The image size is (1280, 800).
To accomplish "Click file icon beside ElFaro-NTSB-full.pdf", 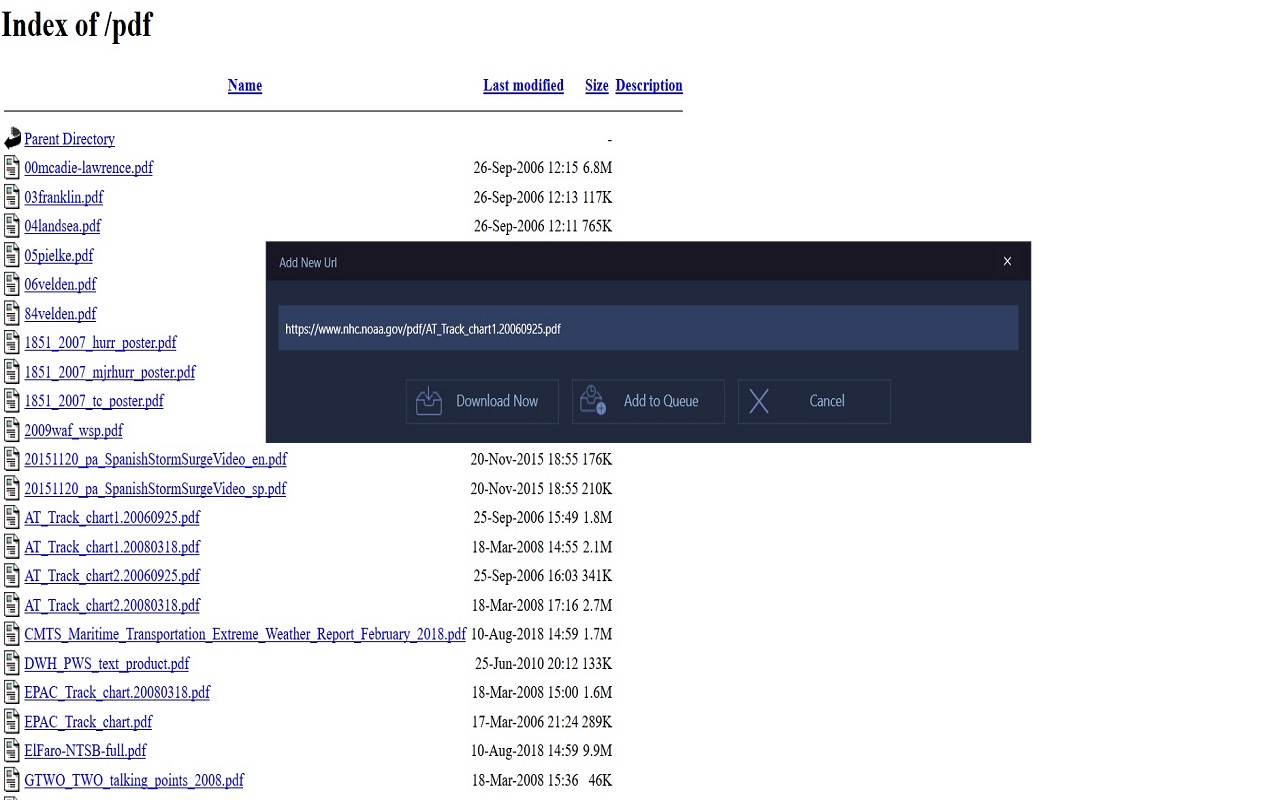I will click(x=12, y=751).
